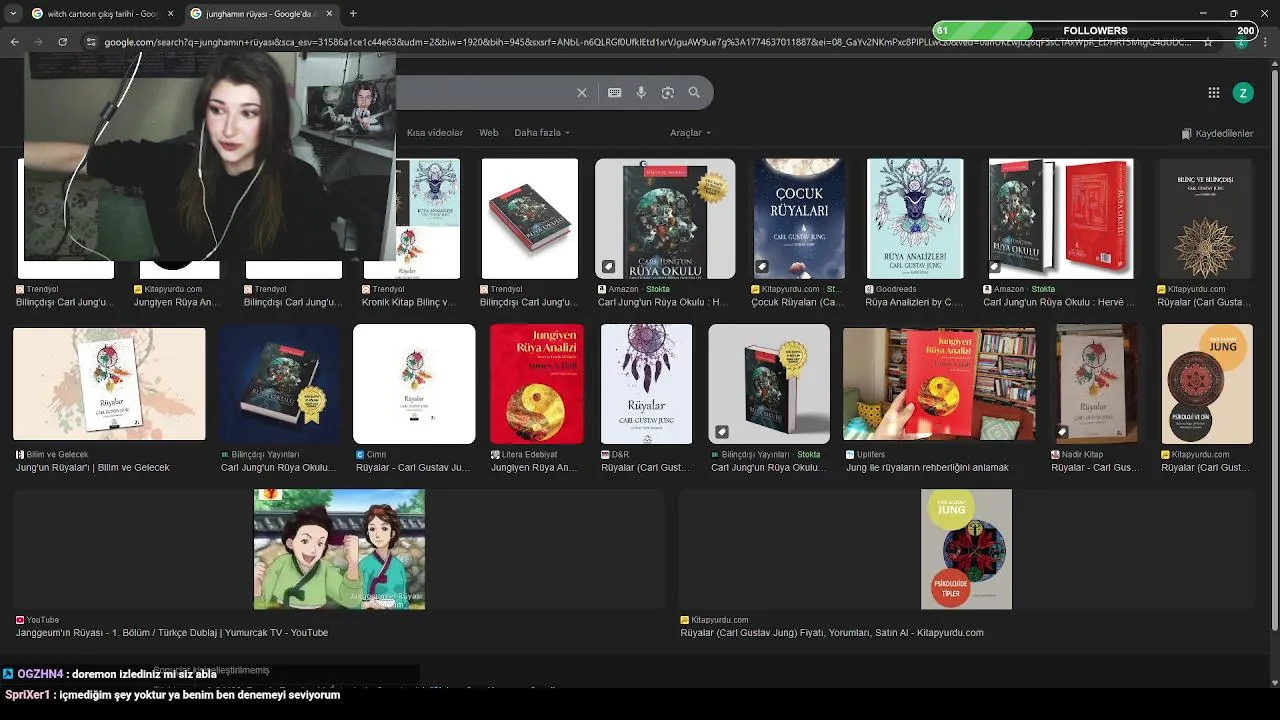Open the tab search dropdown arrow
The height and width of the screenshot is (720, 1280).
pos(13,13)
